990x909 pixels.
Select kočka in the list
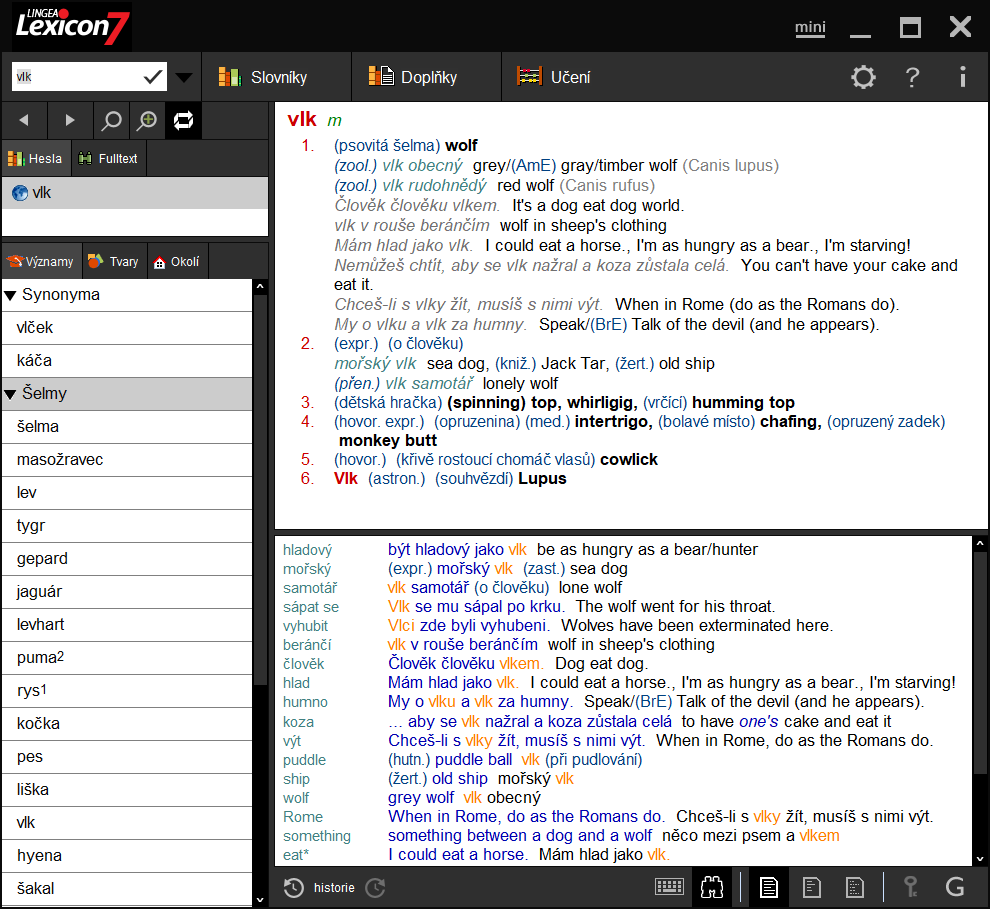coord(128,723)
